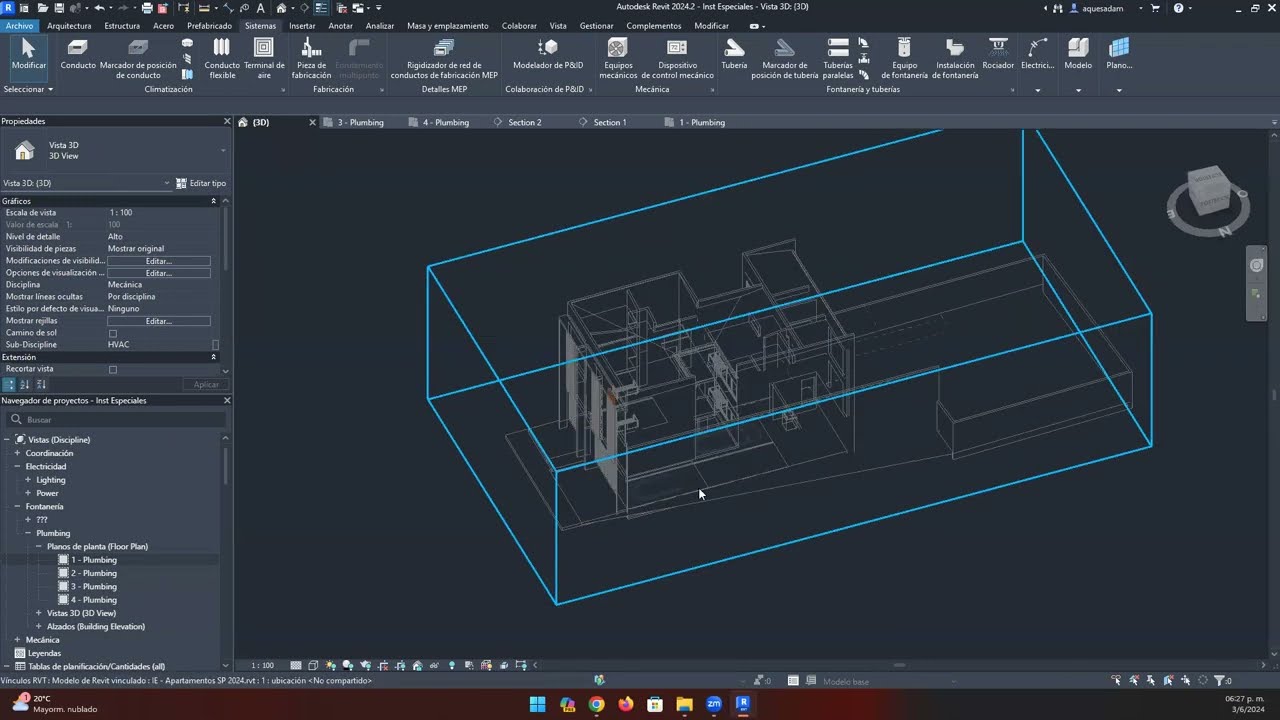1280x720 pixels.
Task: Switch to 3 - Plumbing view tab
Action: click(x=361, y=122)
